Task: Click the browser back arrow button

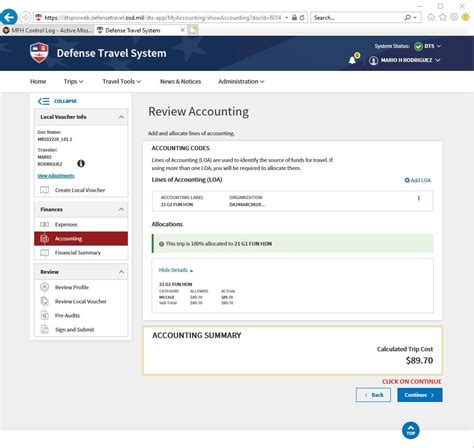Action: [9, 17]
